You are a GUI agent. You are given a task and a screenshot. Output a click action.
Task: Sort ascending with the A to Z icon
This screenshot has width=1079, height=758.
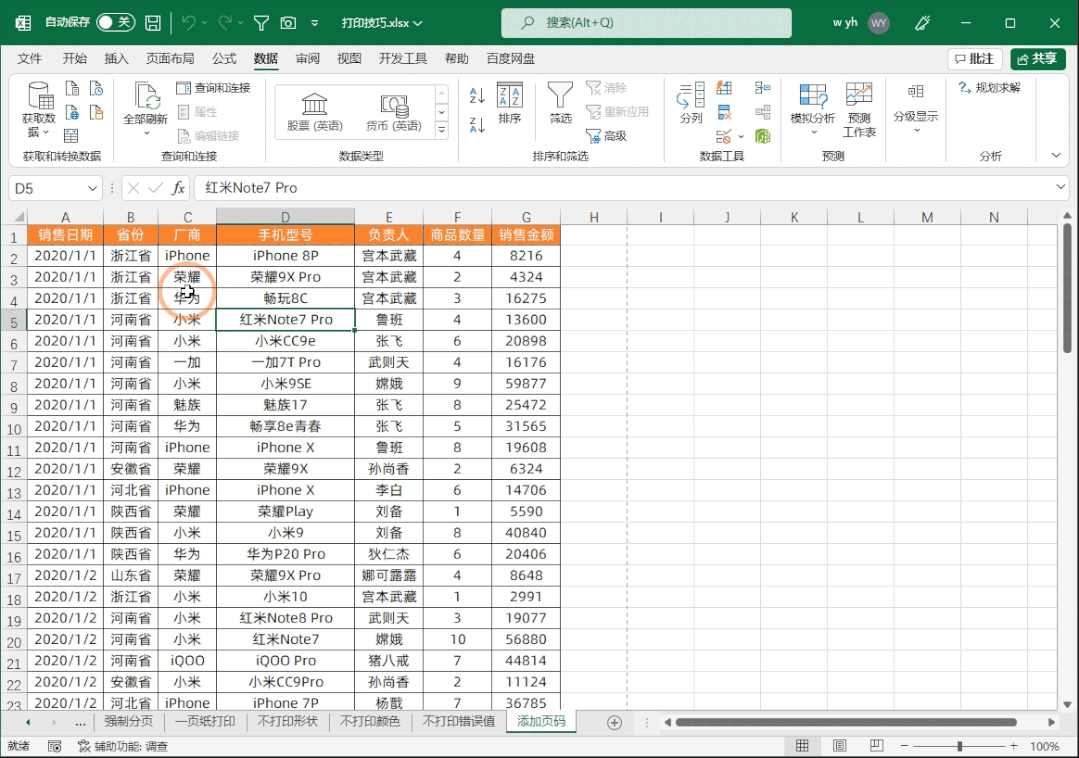click(x=477, y=95)
